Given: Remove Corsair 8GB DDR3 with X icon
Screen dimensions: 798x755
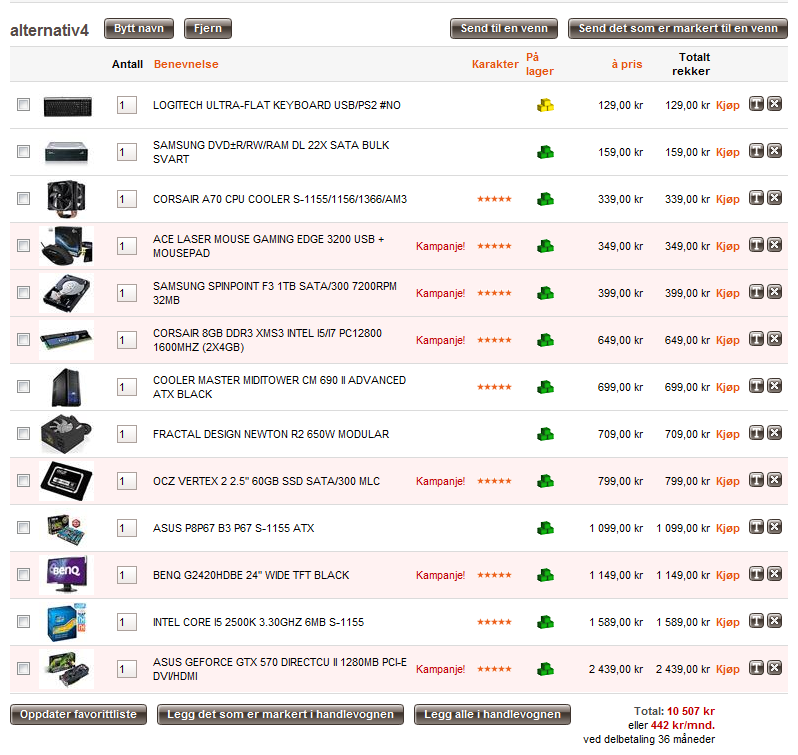Looking at the screenshot, I should point(775,339).
